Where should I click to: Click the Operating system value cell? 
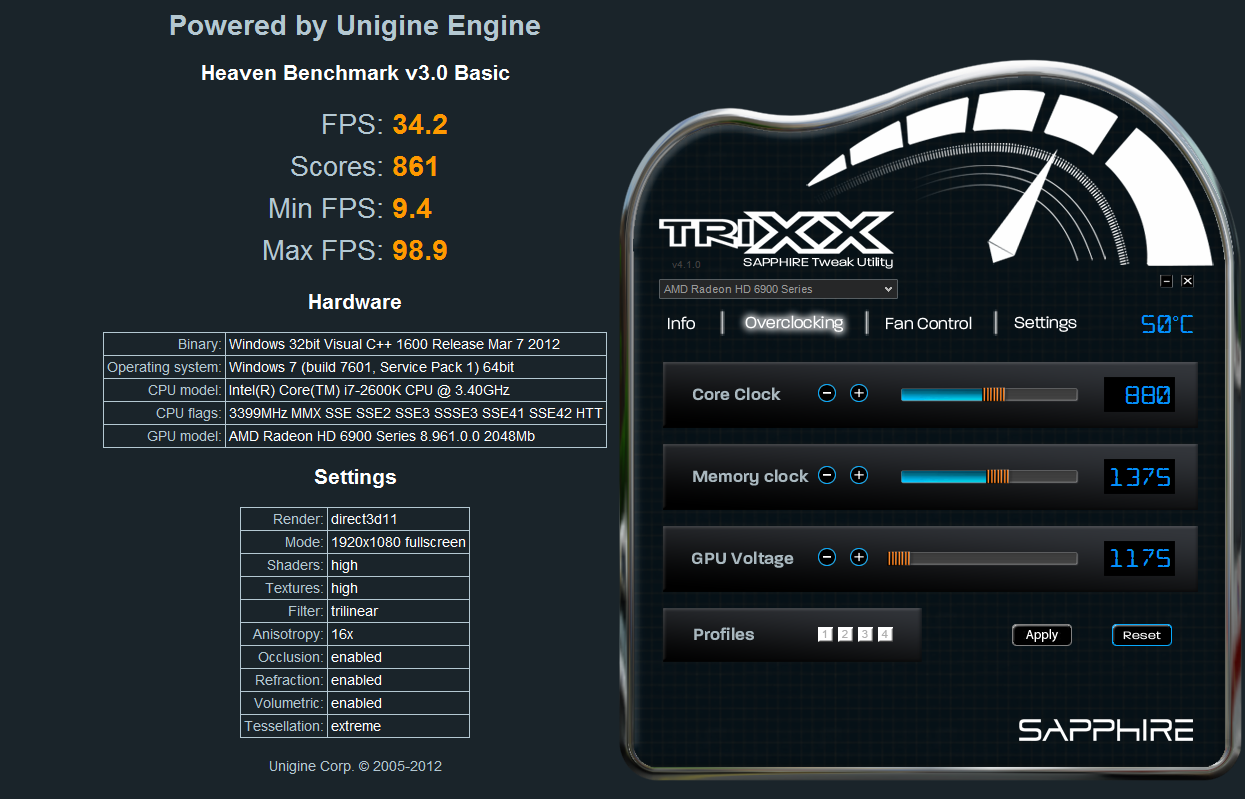tap(416, 367)
